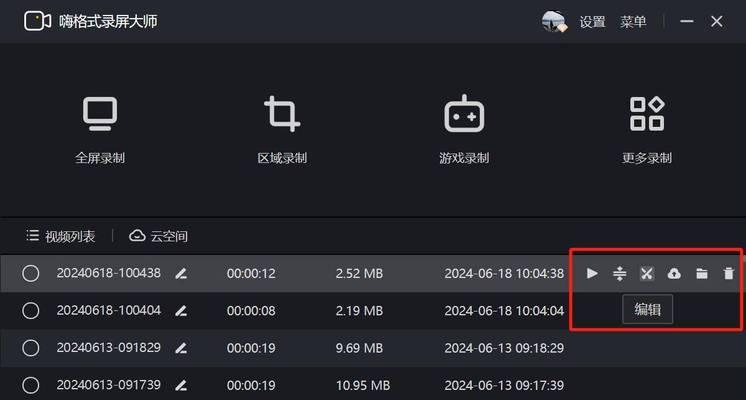Screen dimensions: 746x400
Task: Switch to the 视频列表 tab
Action: (x=60, y=236)
